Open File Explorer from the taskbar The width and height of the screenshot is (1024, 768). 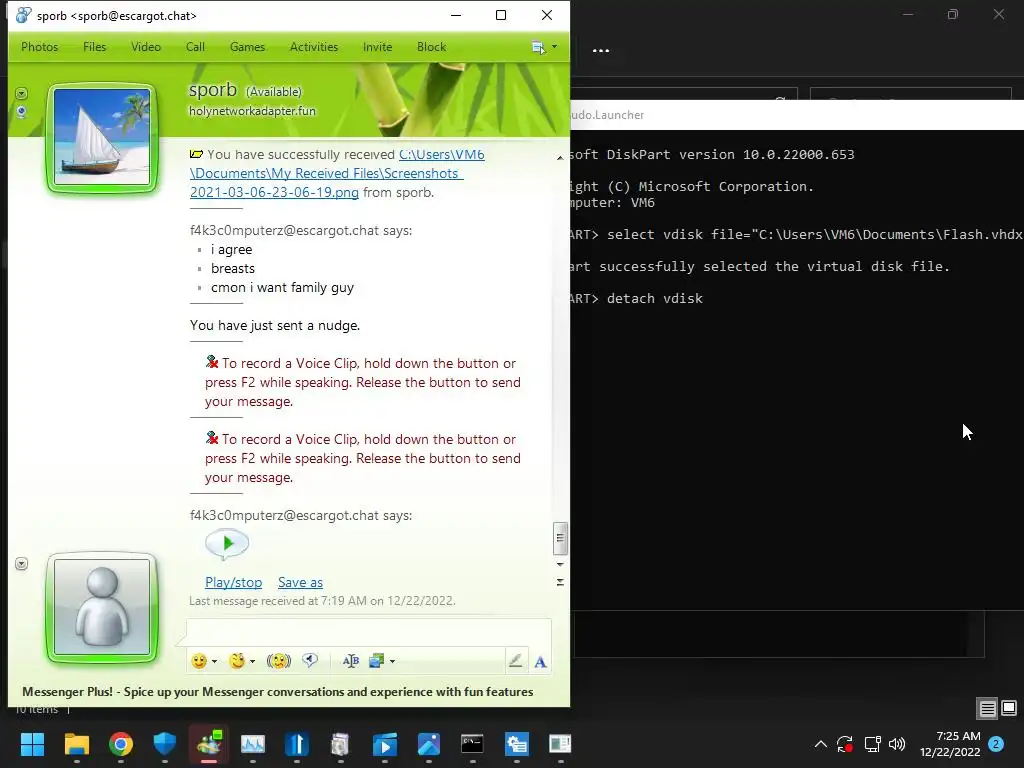76,744
